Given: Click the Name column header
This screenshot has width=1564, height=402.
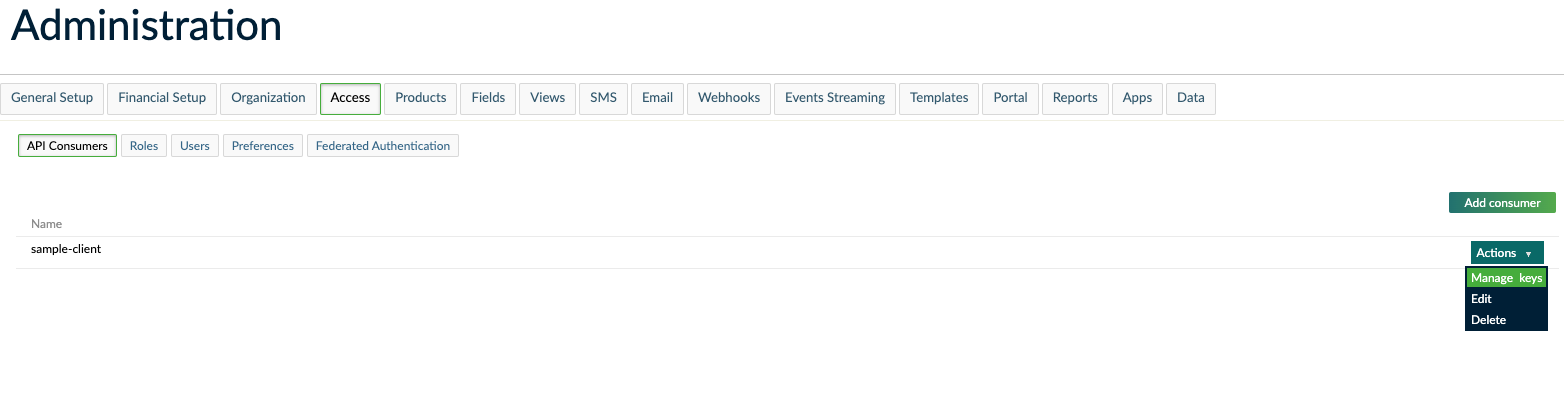Looking at the screenshot, I should pyautogui.click(x=47, y=224).
